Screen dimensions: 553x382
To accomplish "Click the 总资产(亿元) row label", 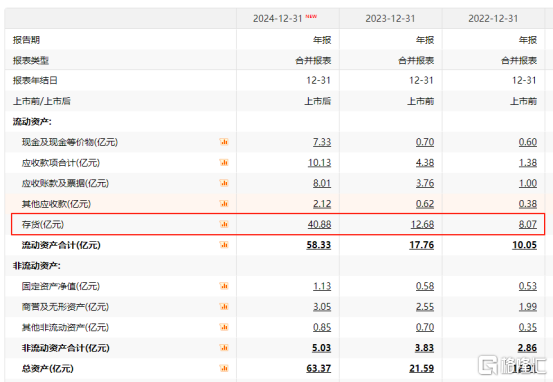I will pos(48,369).
